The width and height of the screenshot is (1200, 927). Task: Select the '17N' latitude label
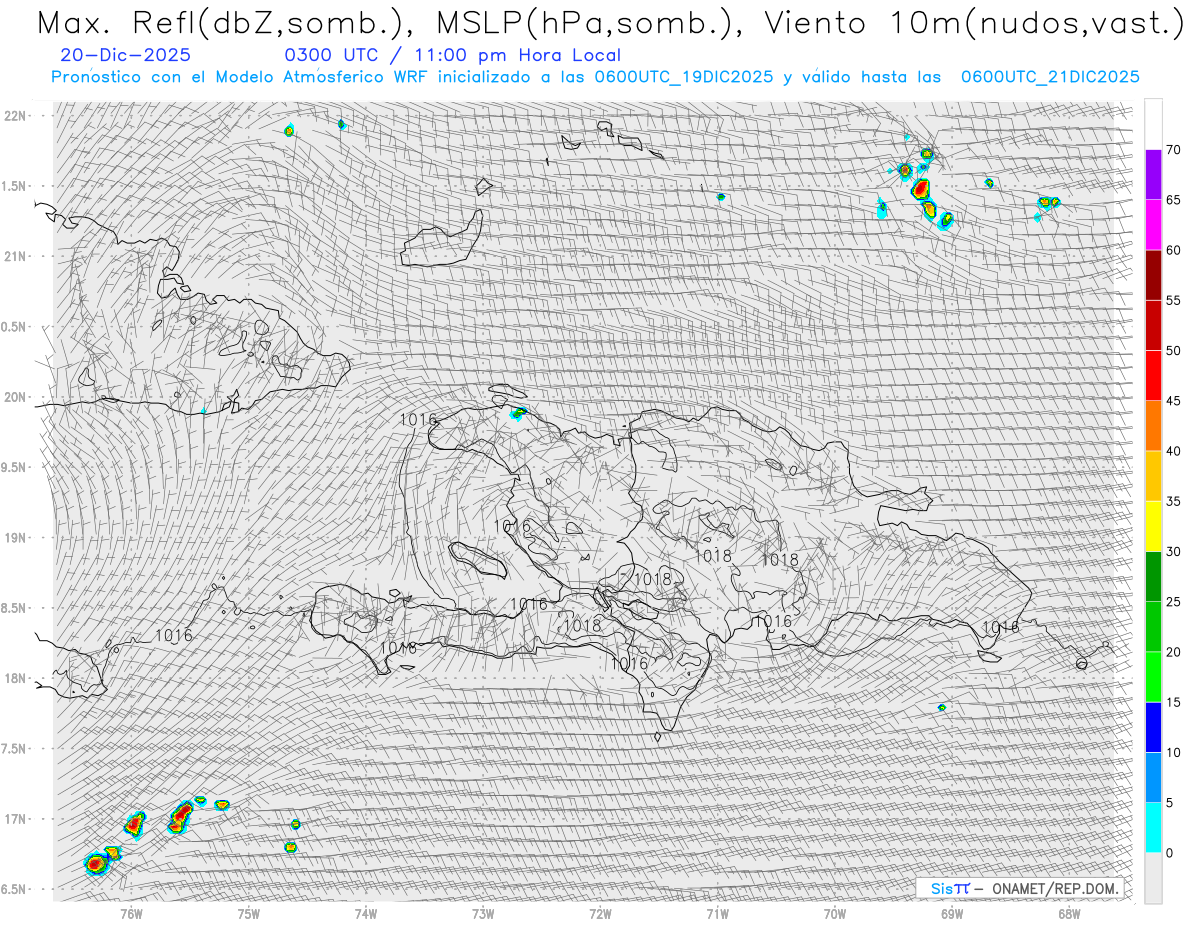pyautogui.click(x=16, y=819)
